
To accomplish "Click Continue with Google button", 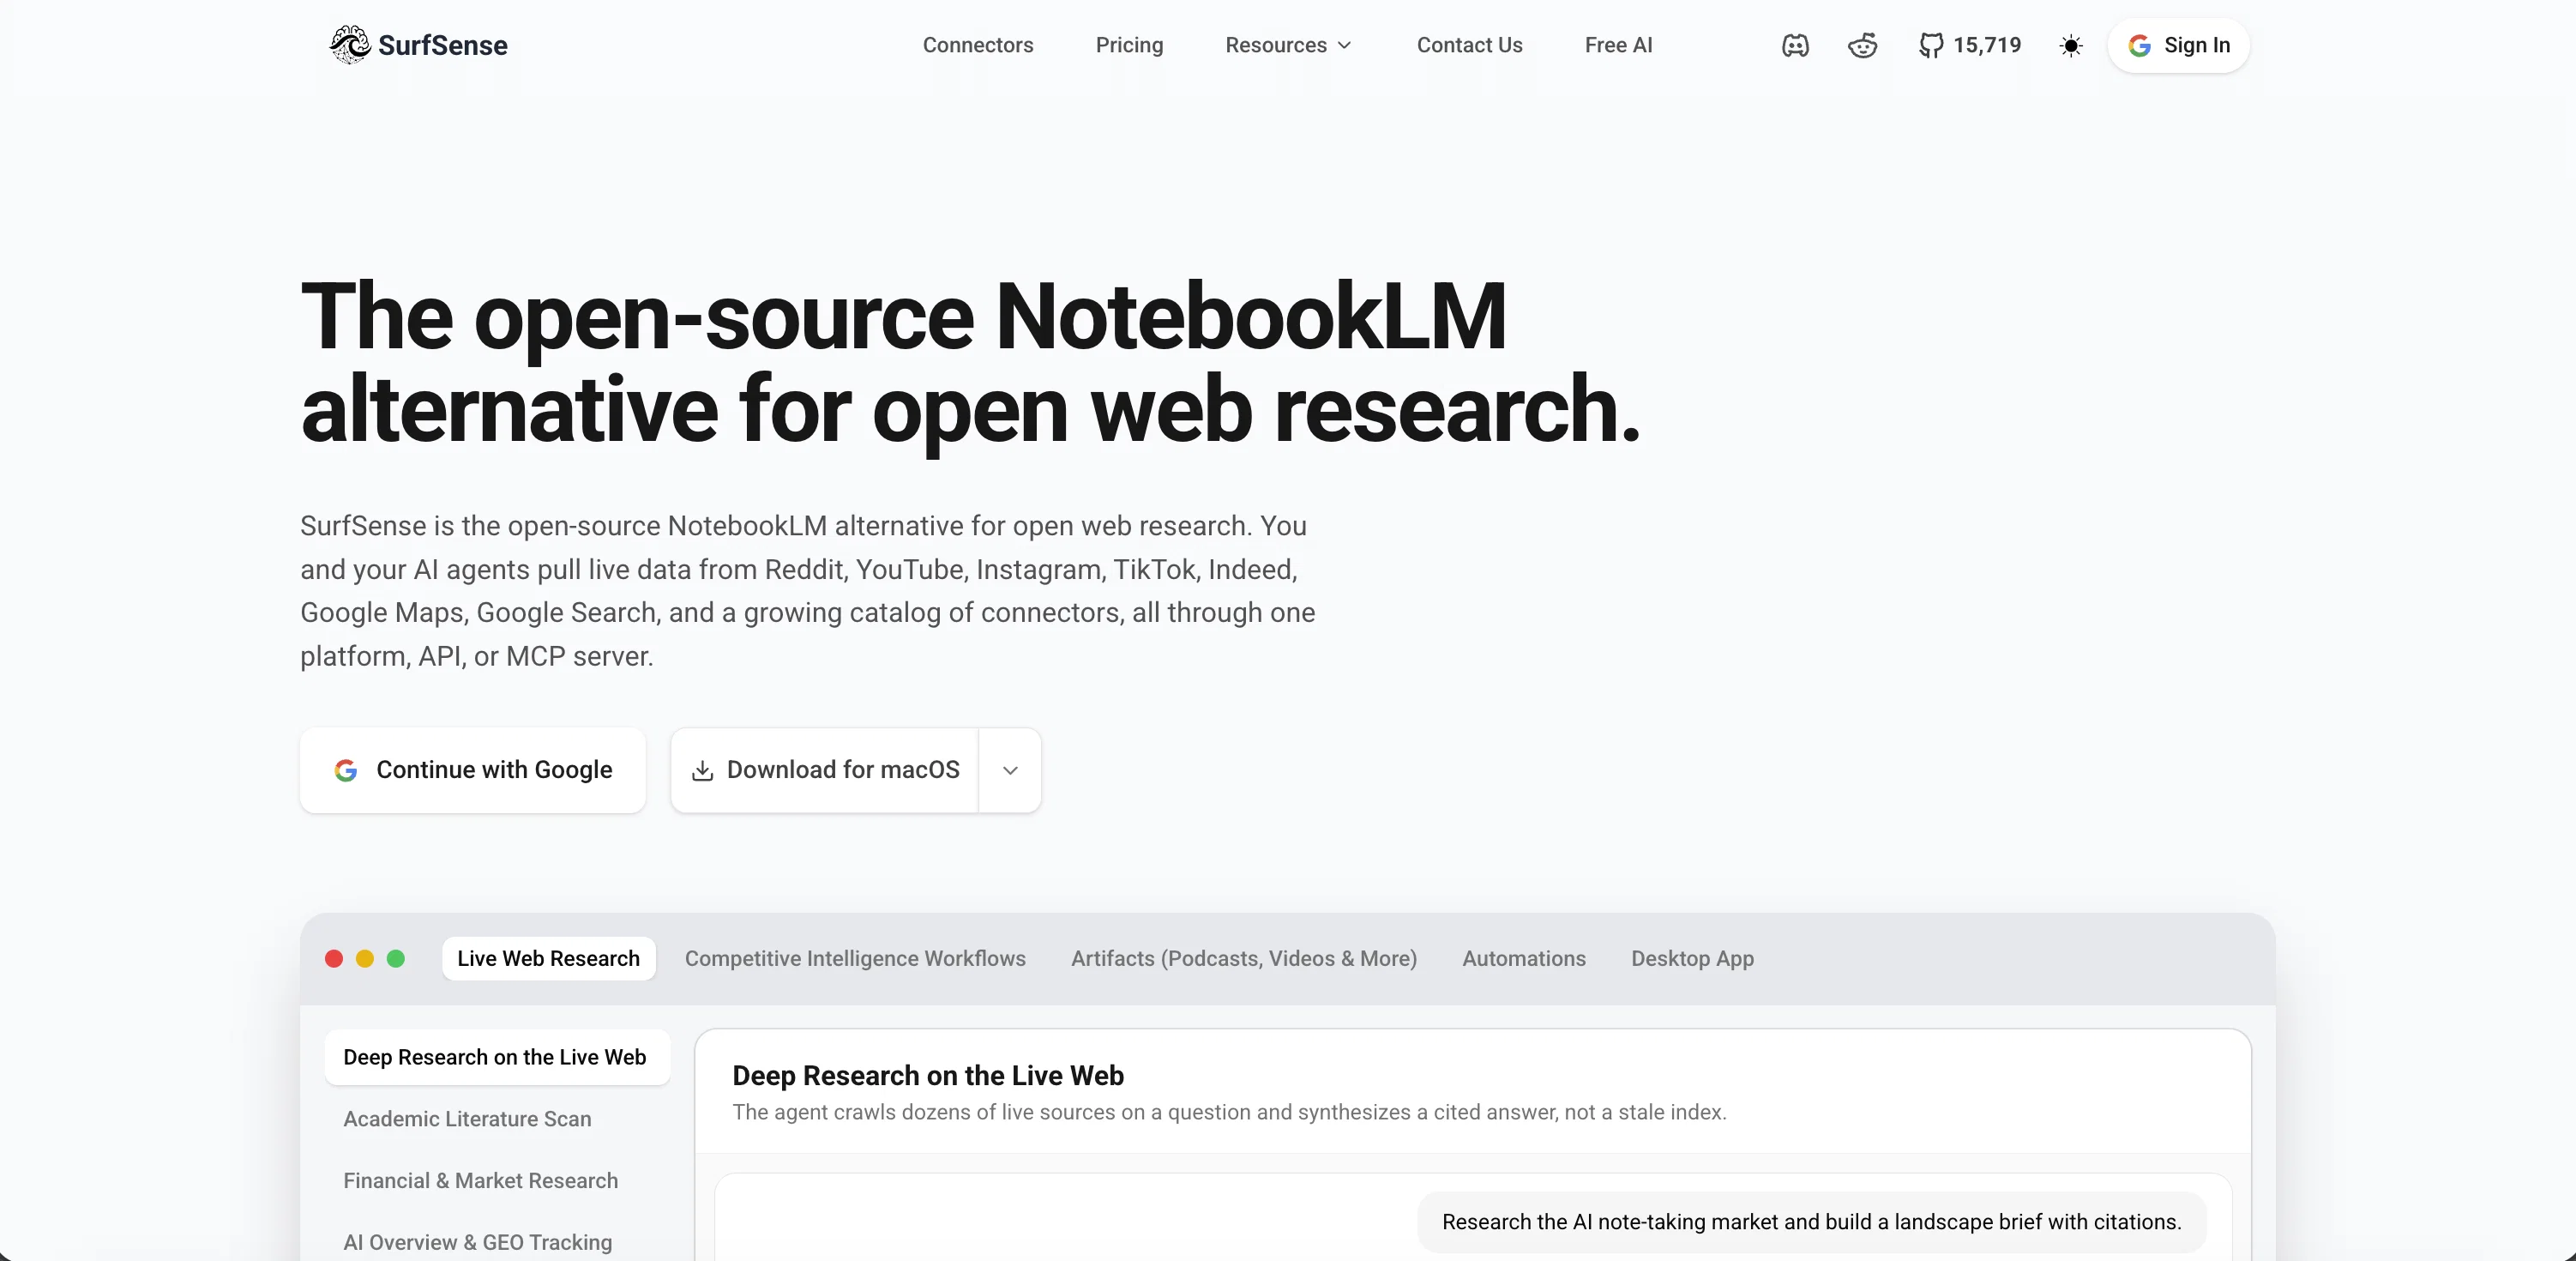I will [x=473, y=770].
